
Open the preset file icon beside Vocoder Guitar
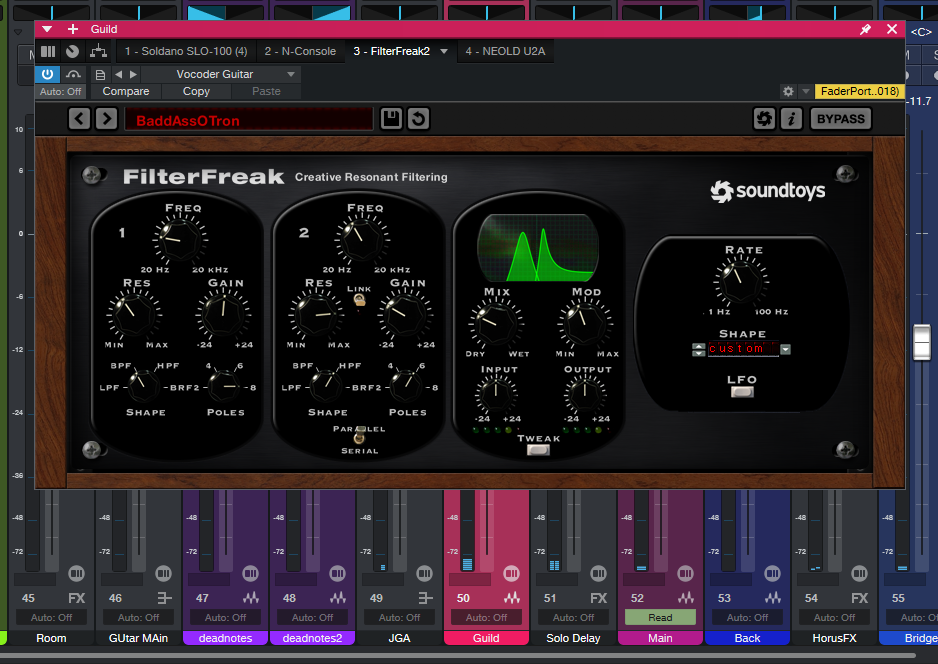pyautogui.click(x=100, y=75)
